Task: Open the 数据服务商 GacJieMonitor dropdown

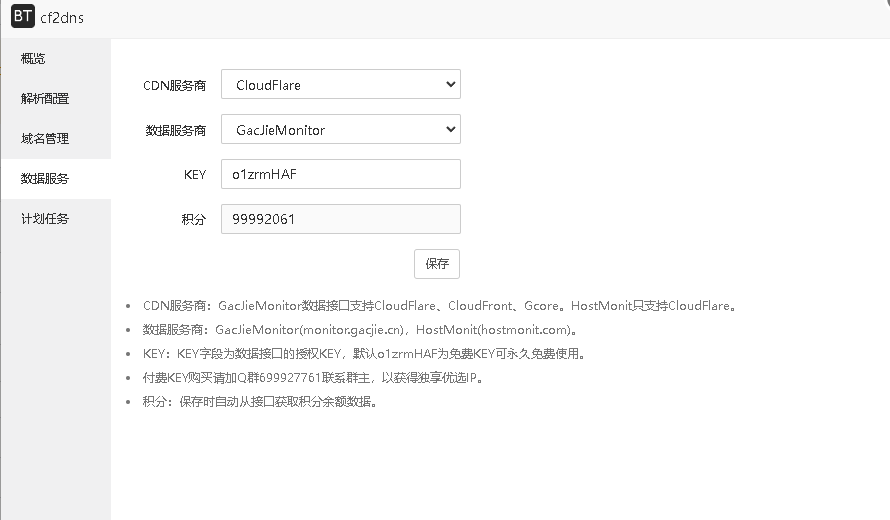Action: coord(340,130)
